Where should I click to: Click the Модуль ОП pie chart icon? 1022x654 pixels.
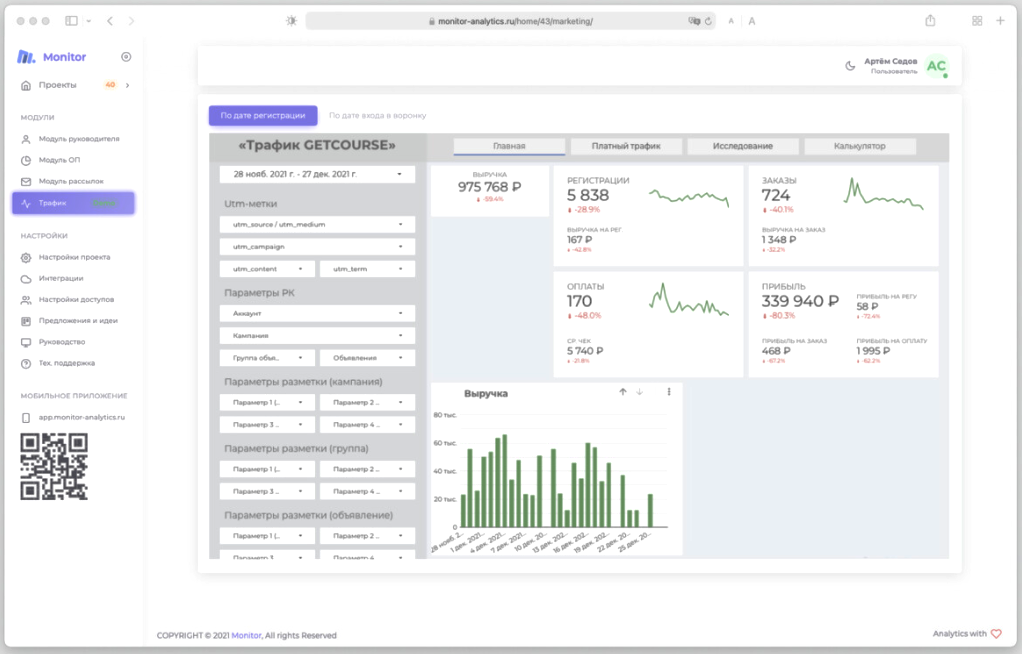tap(26, 160)
